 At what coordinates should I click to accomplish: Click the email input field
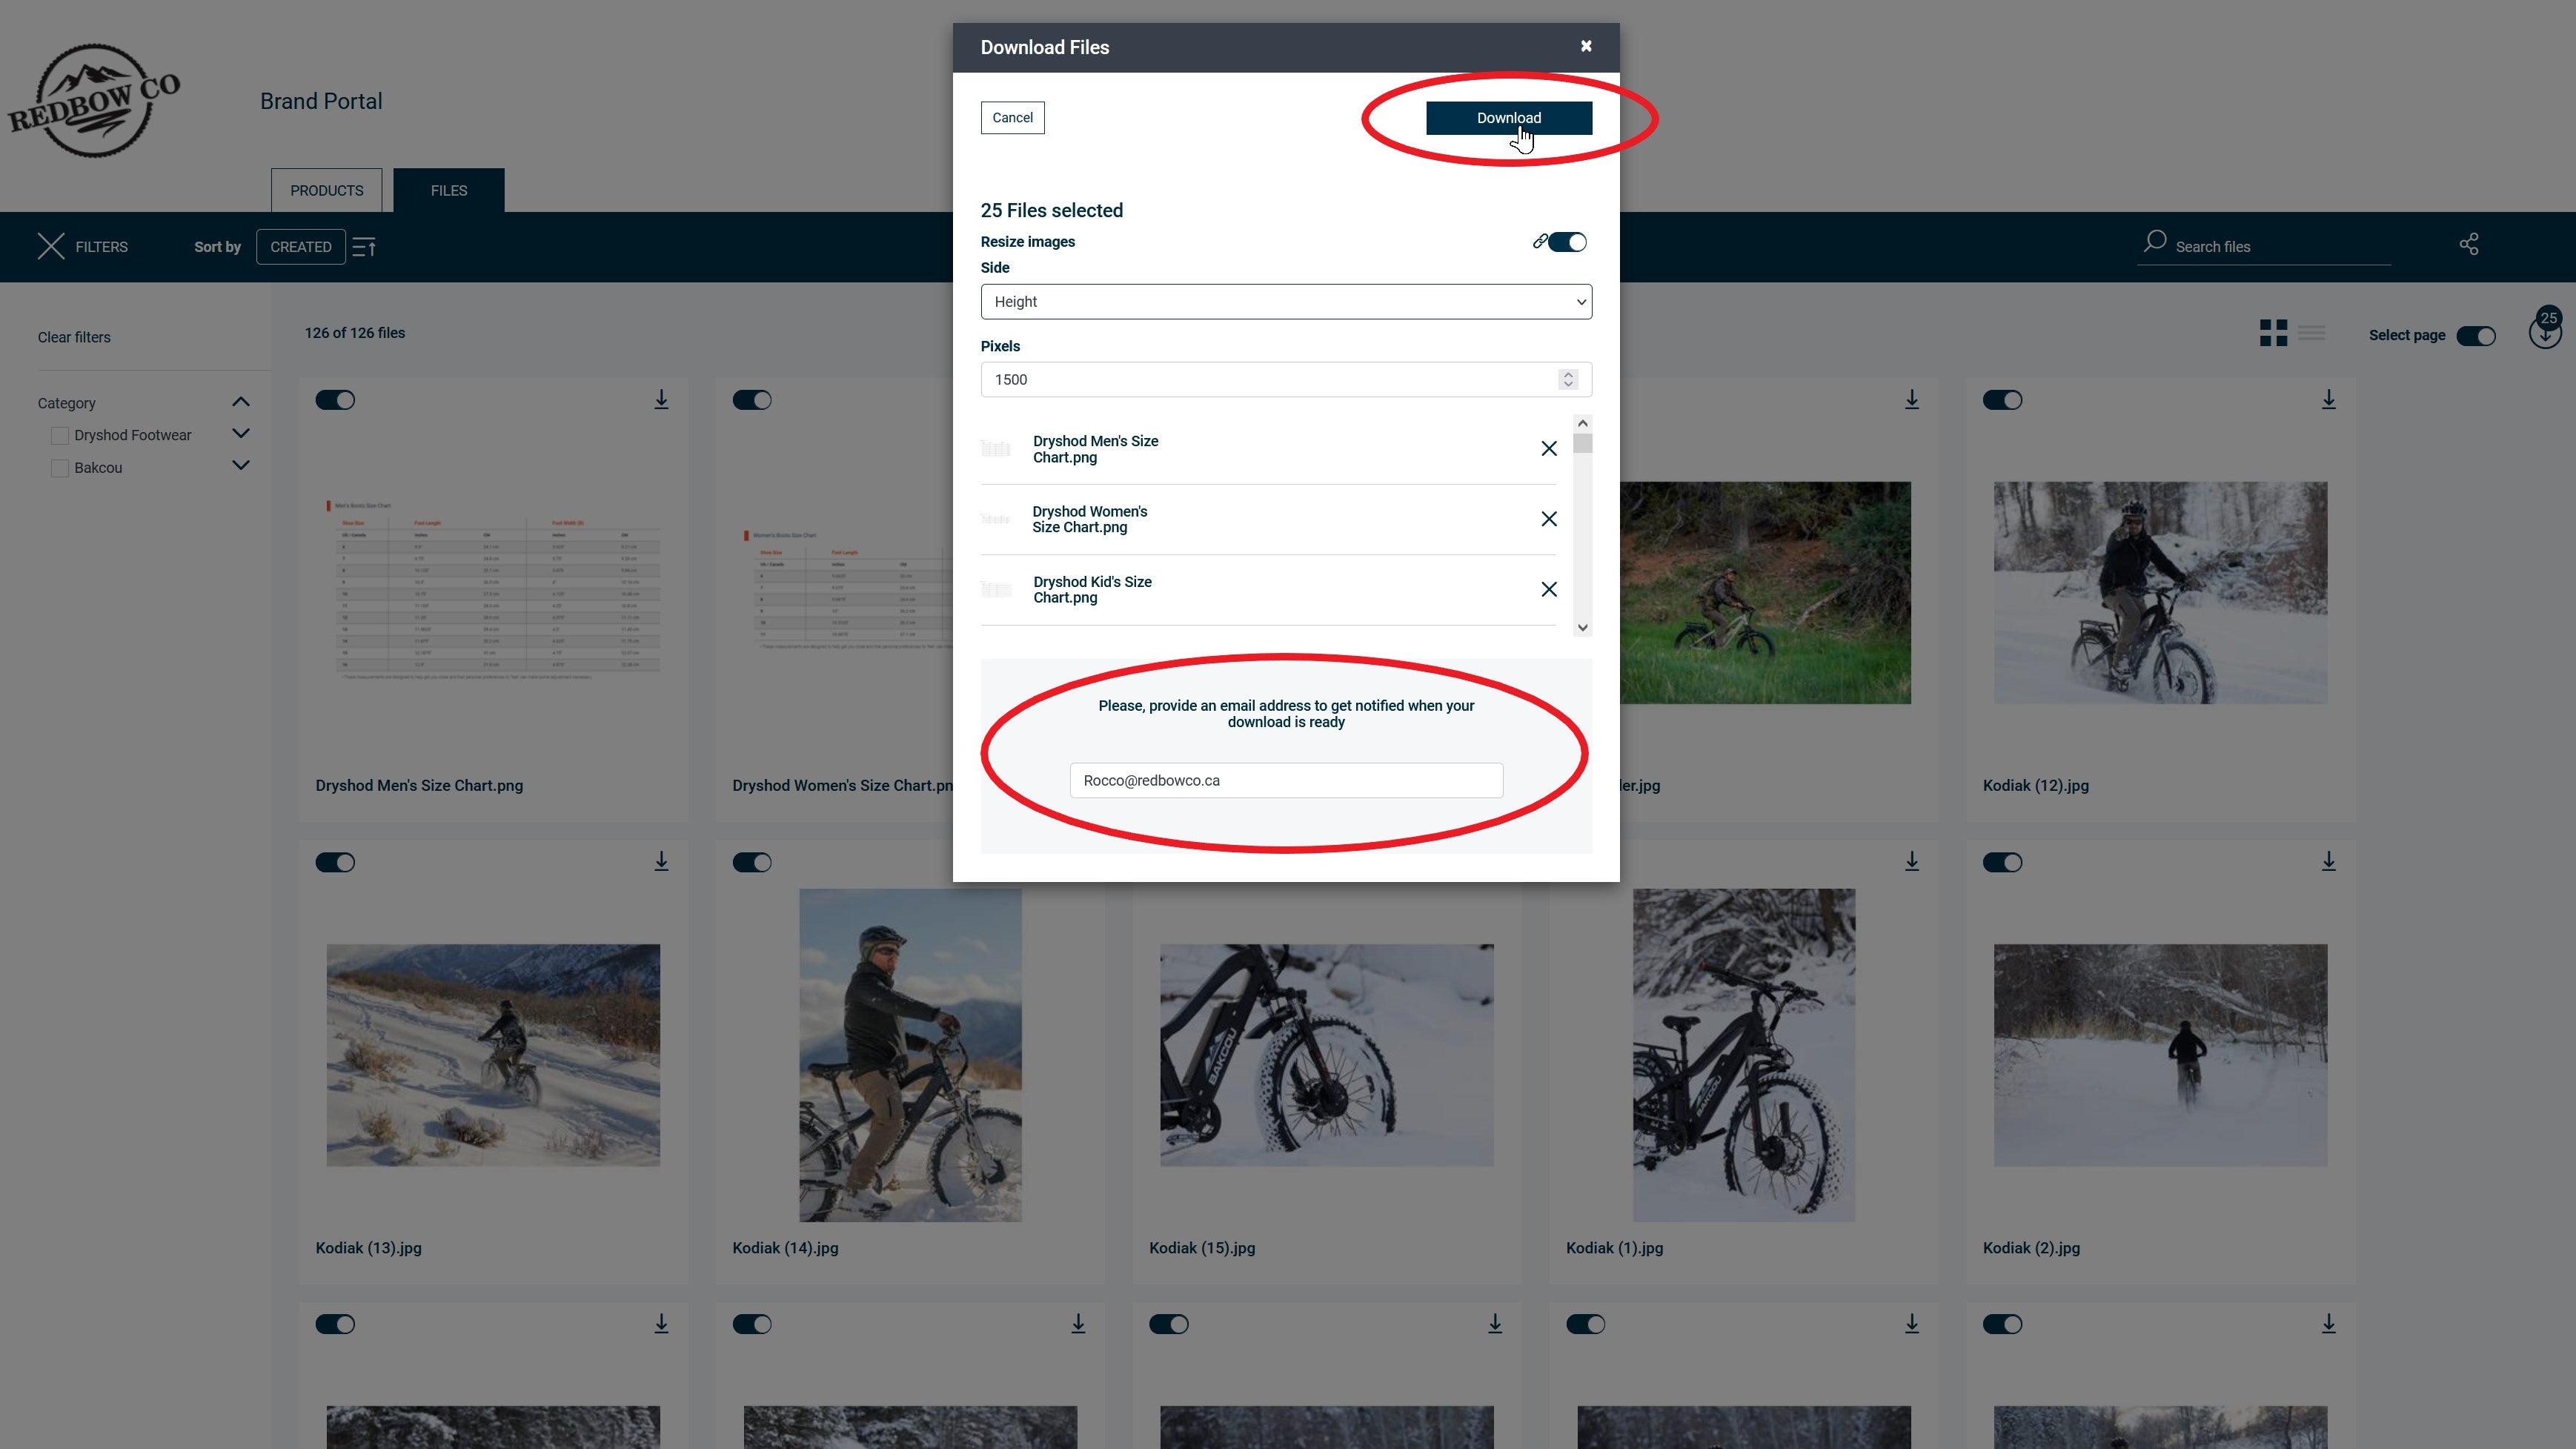(1287, 780)
